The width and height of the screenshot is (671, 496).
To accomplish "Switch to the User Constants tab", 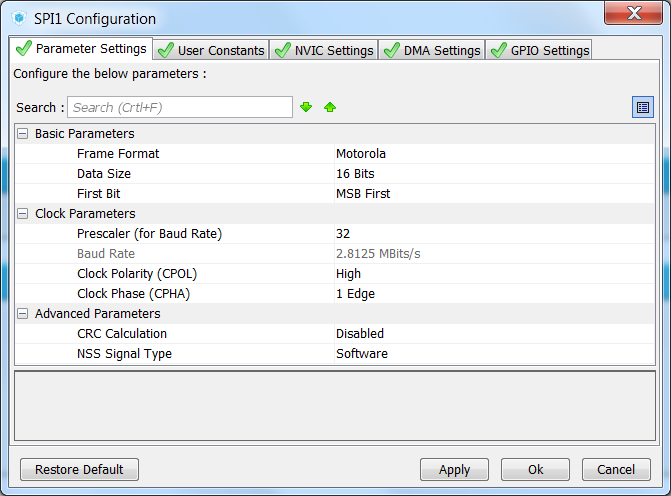I will (211, 50).
